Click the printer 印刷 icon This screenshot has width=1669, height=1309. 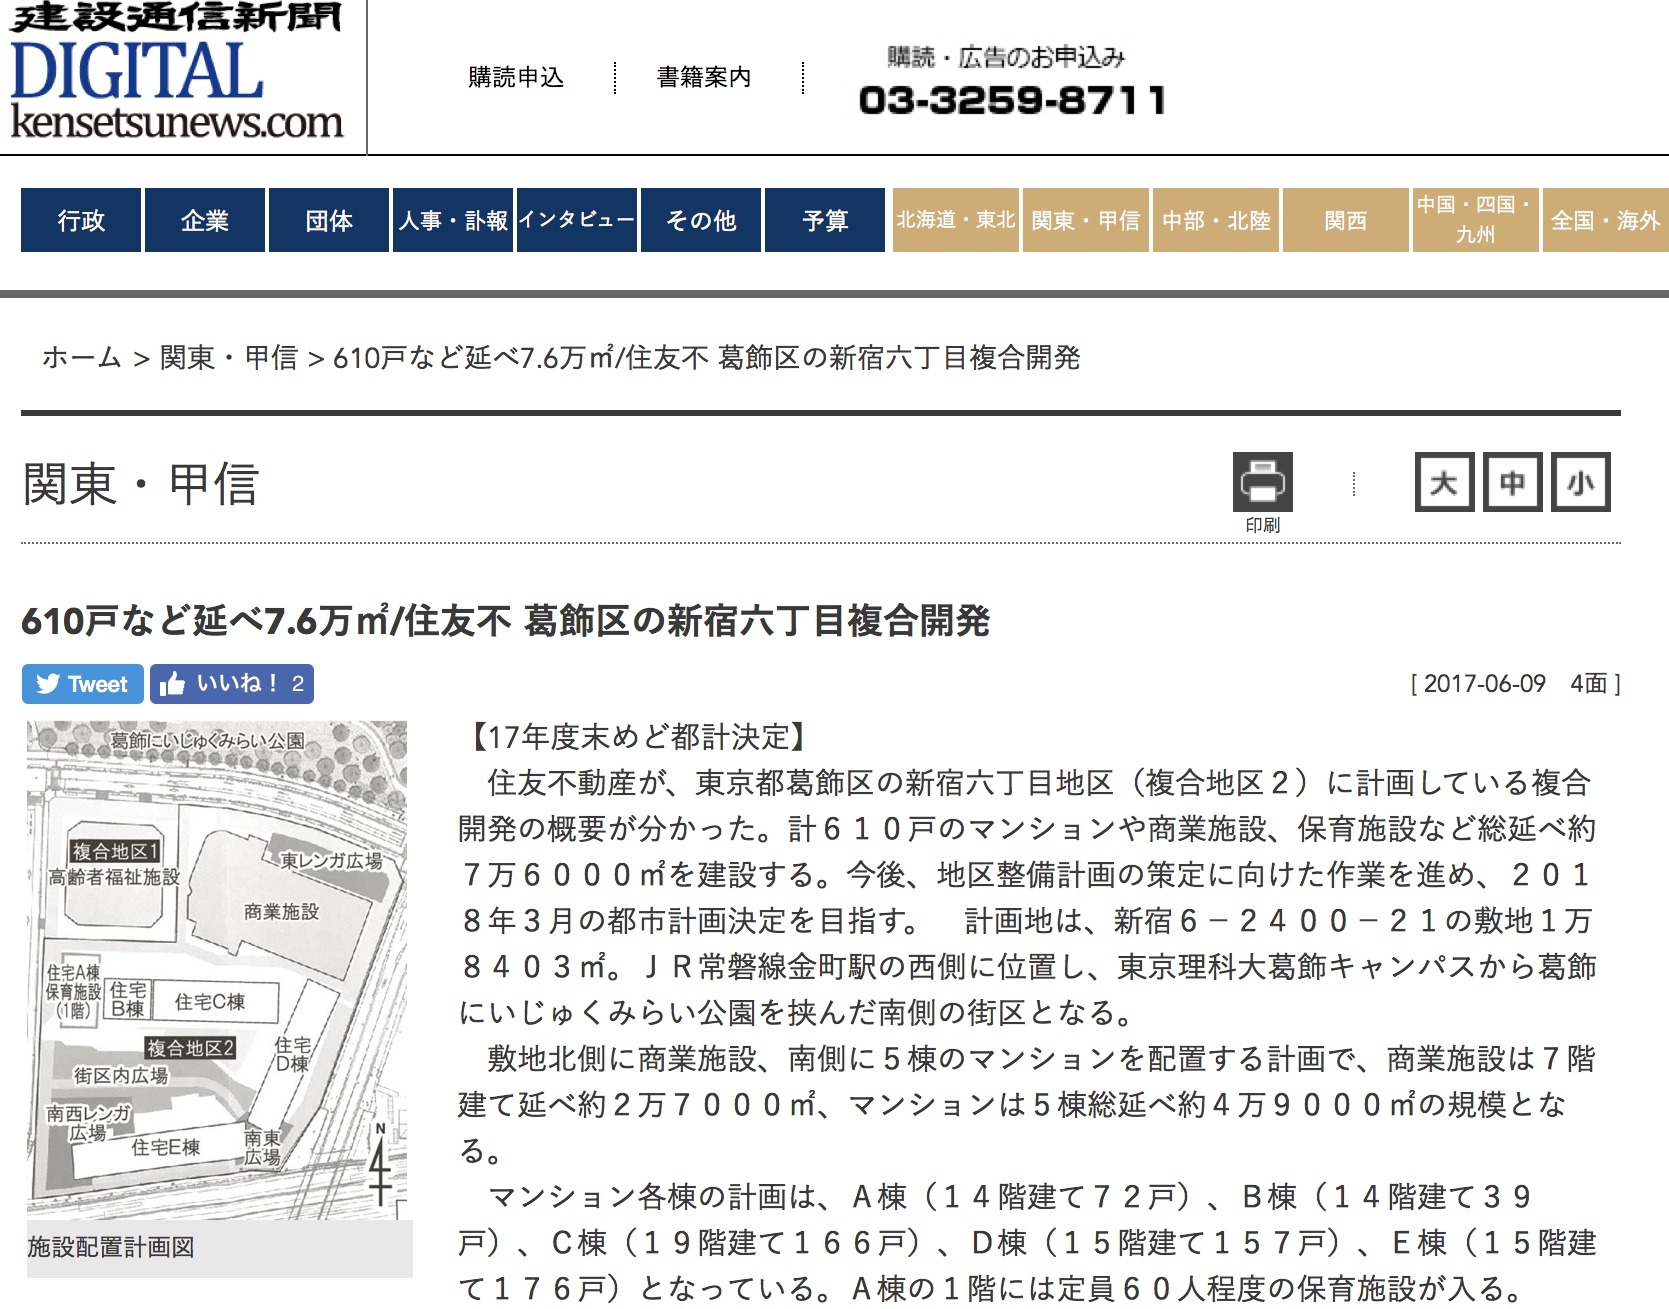pyautogui.click(x=1263, y=492)
